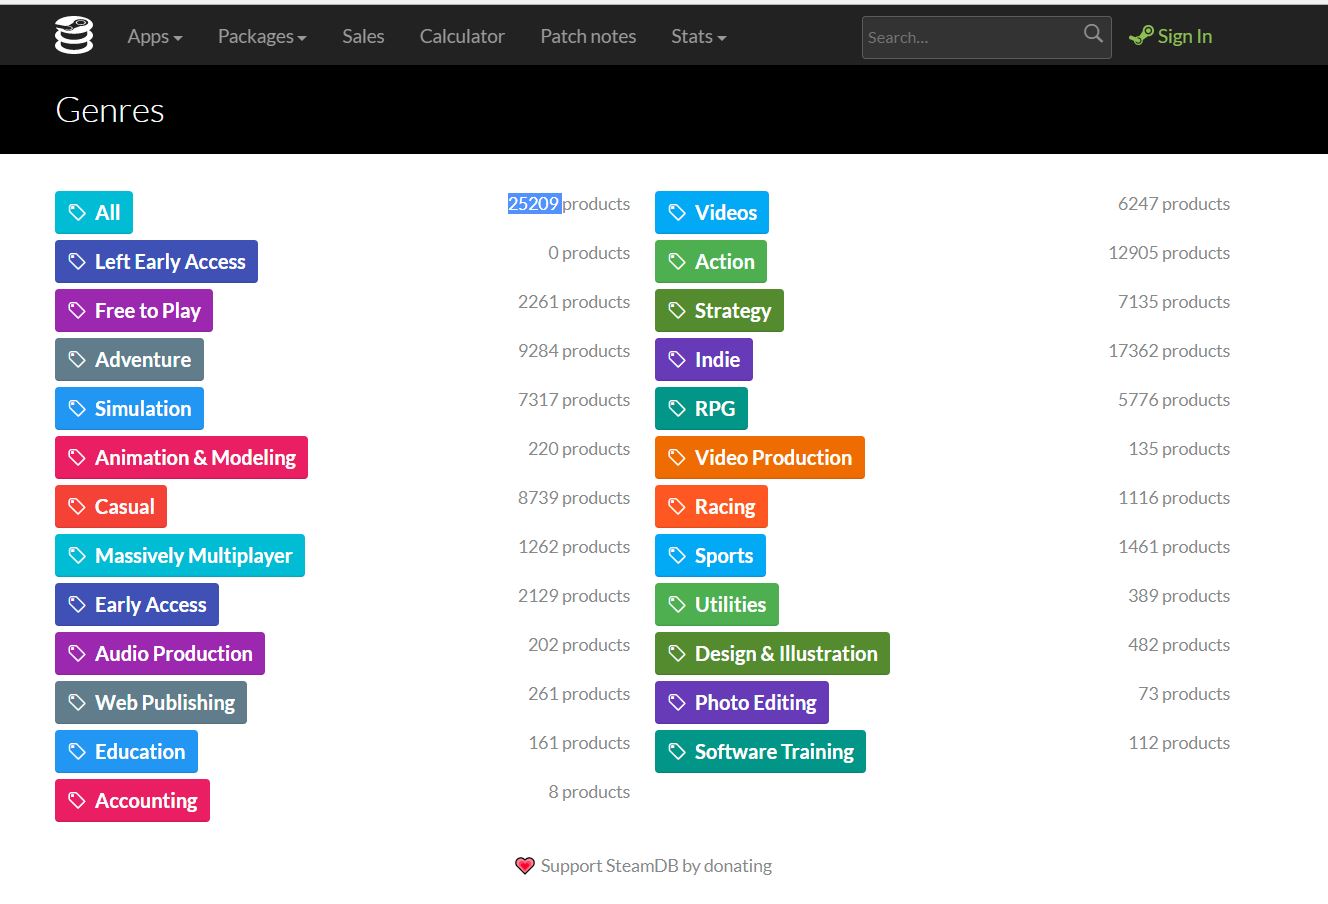The height and width of the screenshot is (904, 1328).
Task: Click the 8 products count for Accounting
Action: coord(589,791)
